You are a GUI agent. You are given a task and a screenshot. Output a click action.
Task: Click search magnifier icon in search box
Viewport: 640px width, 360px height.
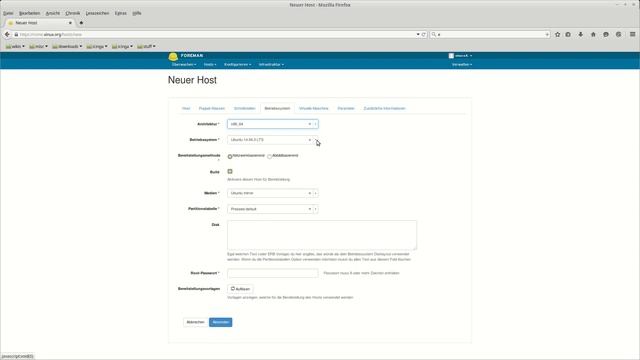click(x=434, y=35)
